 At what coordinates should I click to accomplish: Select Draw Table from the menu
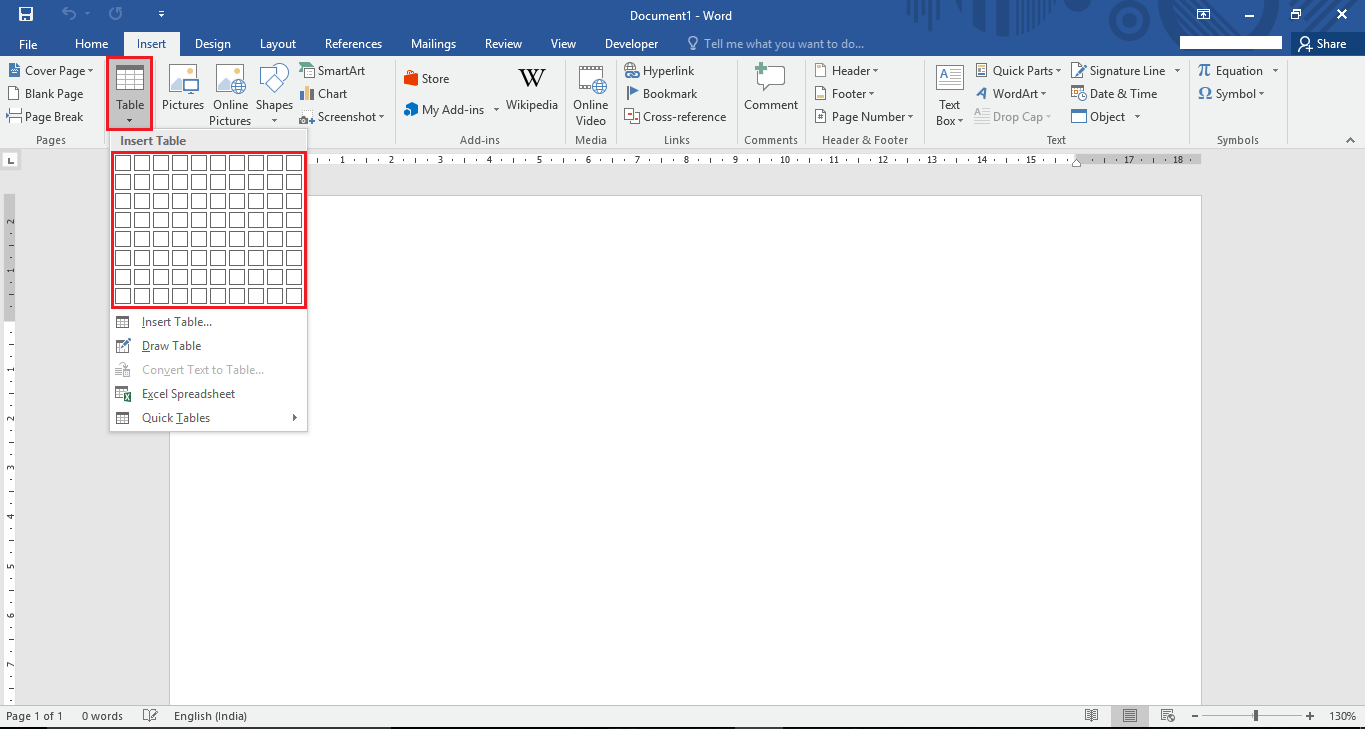pyautogui.click(x=208, y=346)
